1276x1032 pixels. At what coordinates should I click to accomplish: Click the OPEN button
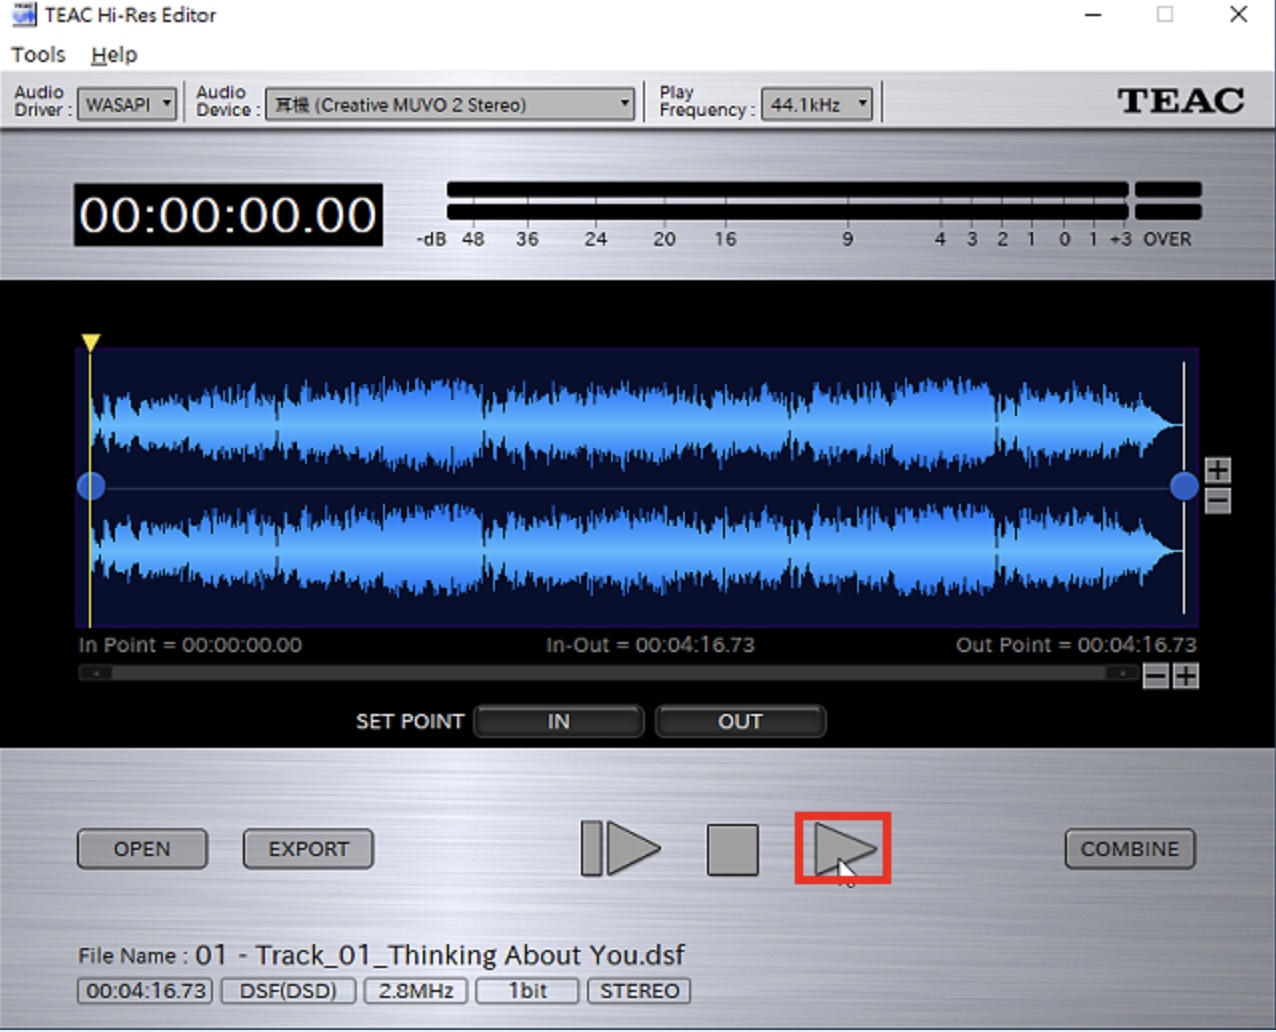click(x=142, y=849)
